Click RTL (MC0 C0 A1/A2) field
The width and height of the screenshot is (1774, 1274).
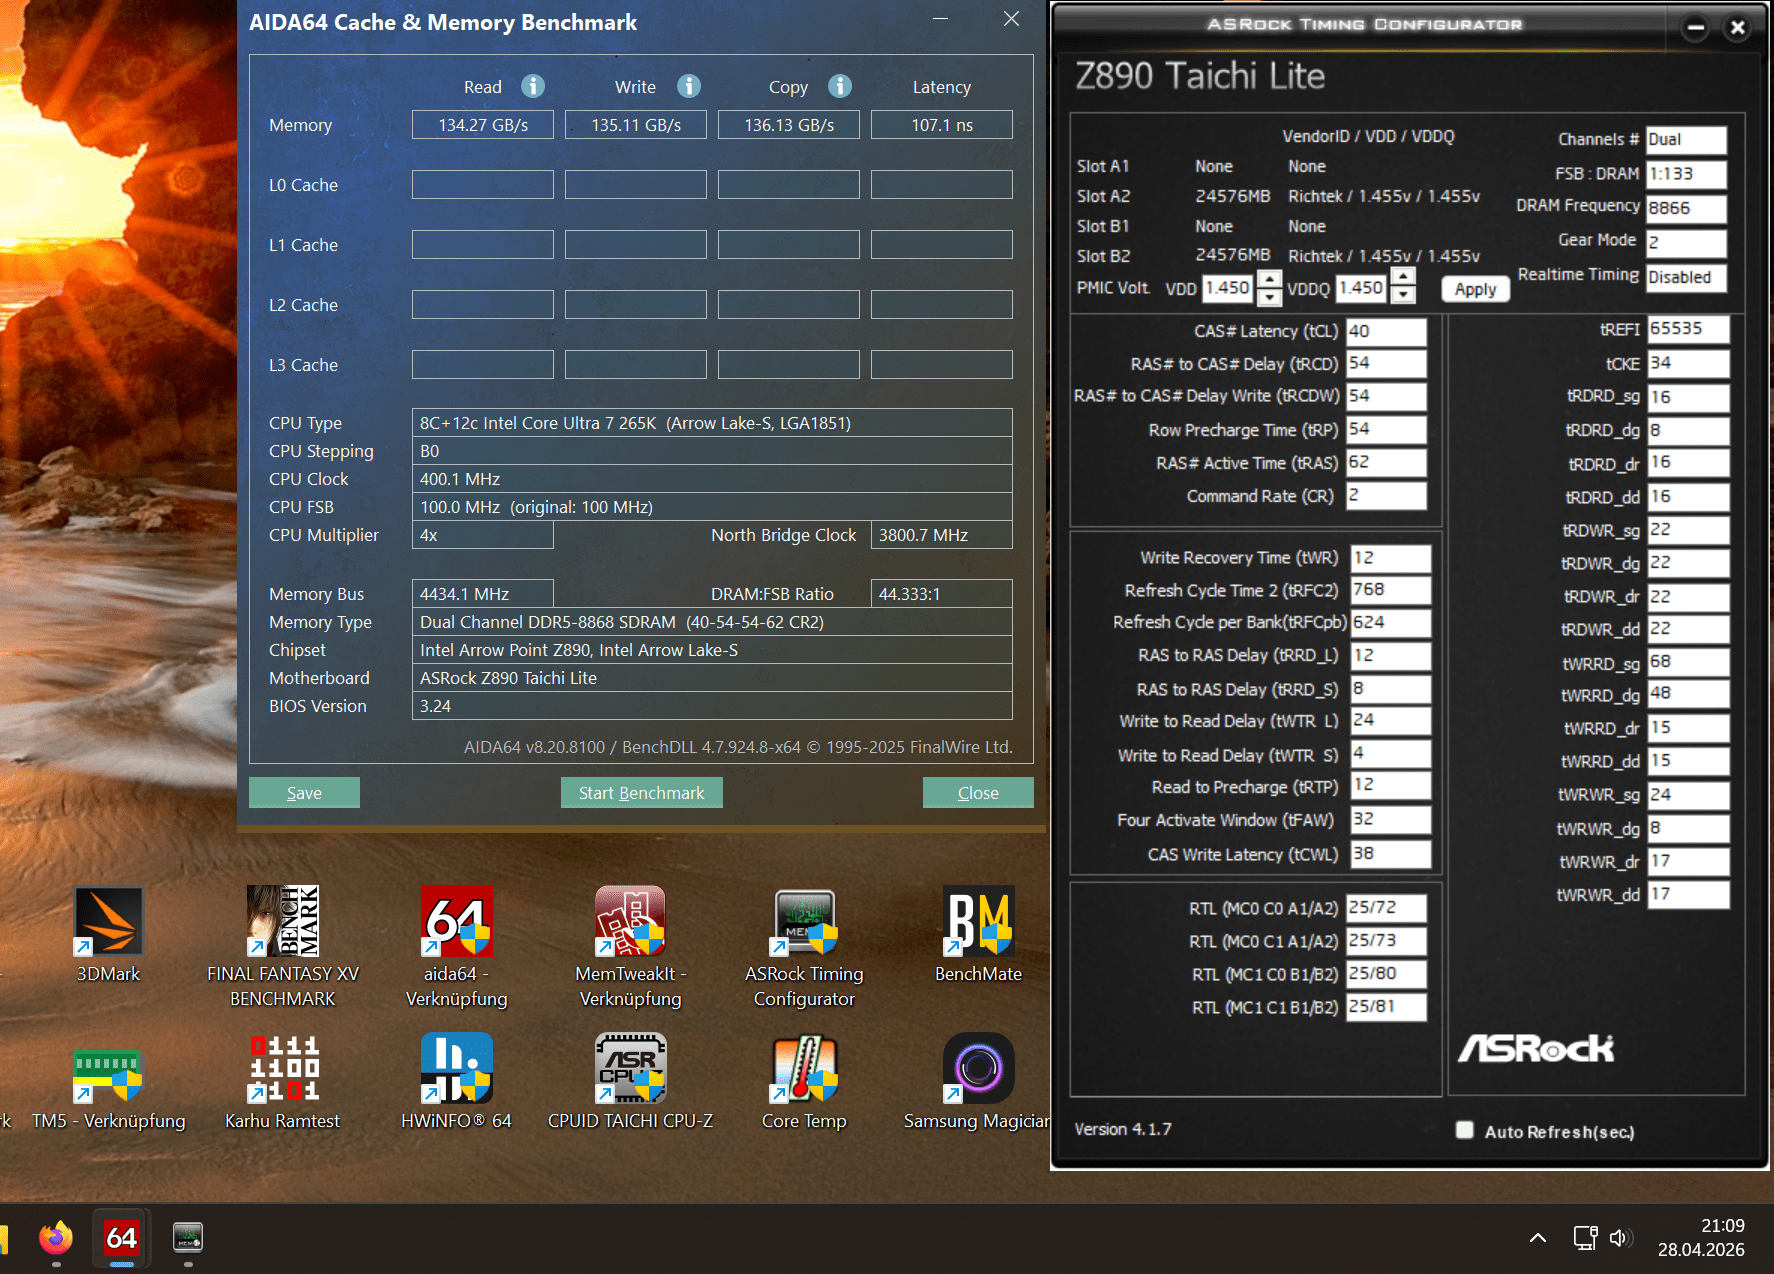pos(1386,907)
